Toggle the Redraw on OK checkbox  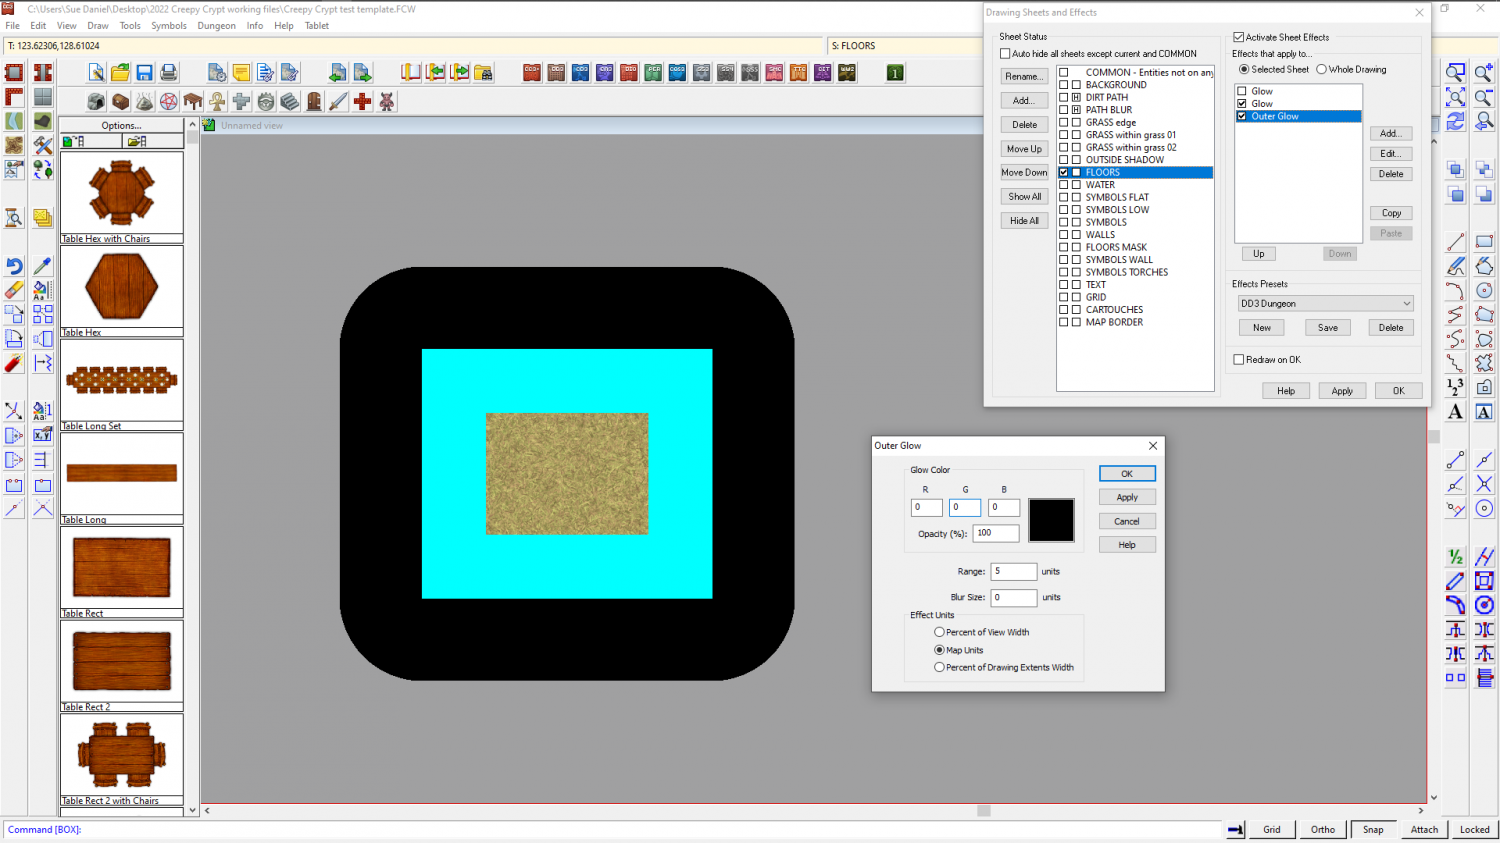click(1238, 360)
